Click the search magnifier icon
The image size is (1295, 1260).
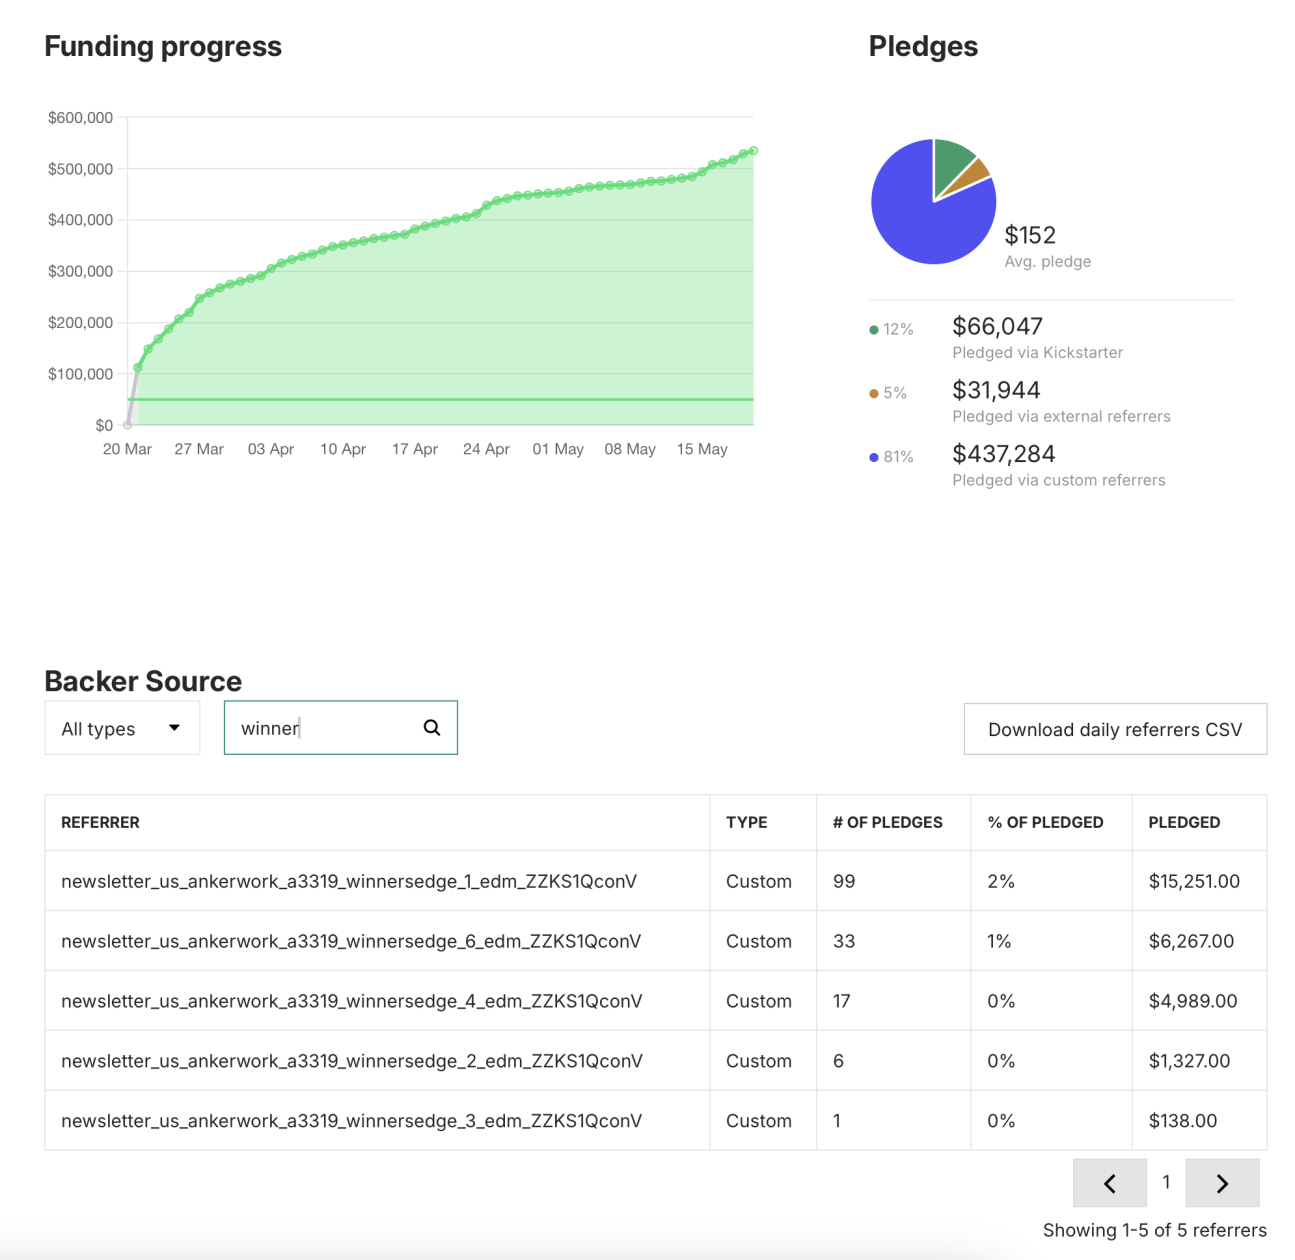[431, 728]
